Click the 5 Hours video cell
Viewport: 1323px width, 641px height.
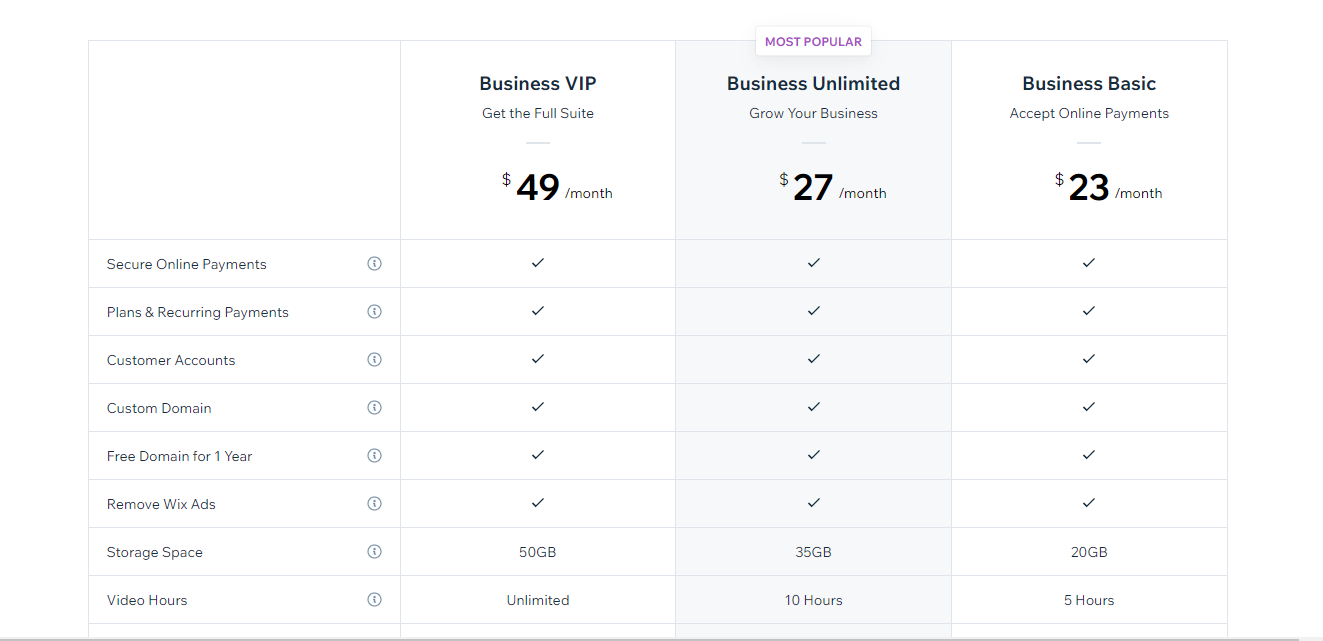click(x=1089, y=600)
